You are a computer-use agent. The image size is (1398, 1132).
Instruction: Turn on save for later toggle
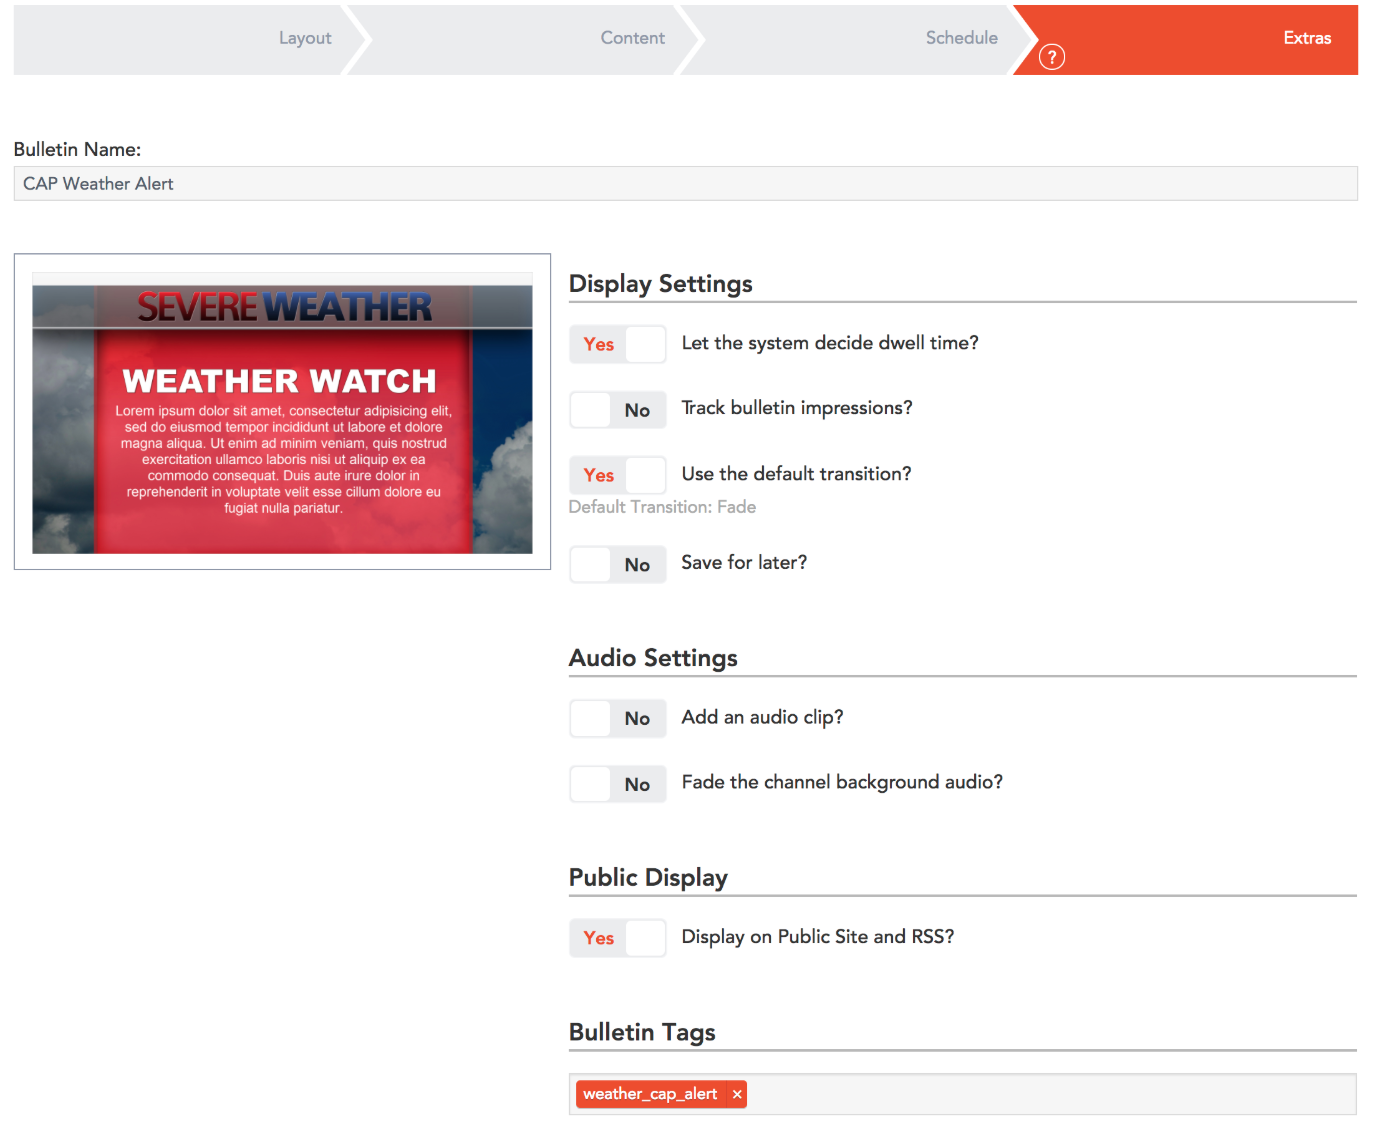(x=618, y=565)
